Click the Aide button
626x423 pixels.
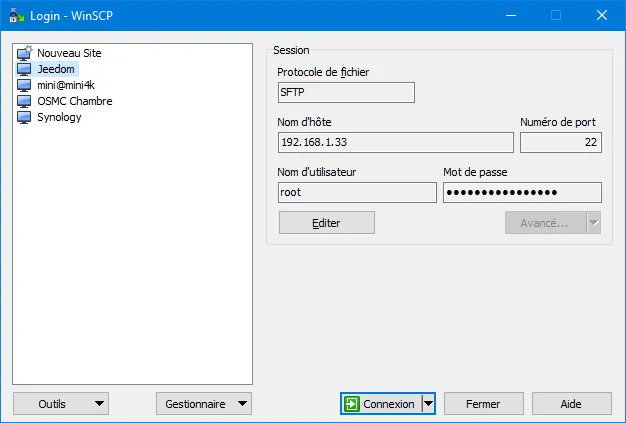tap(571, 404)
